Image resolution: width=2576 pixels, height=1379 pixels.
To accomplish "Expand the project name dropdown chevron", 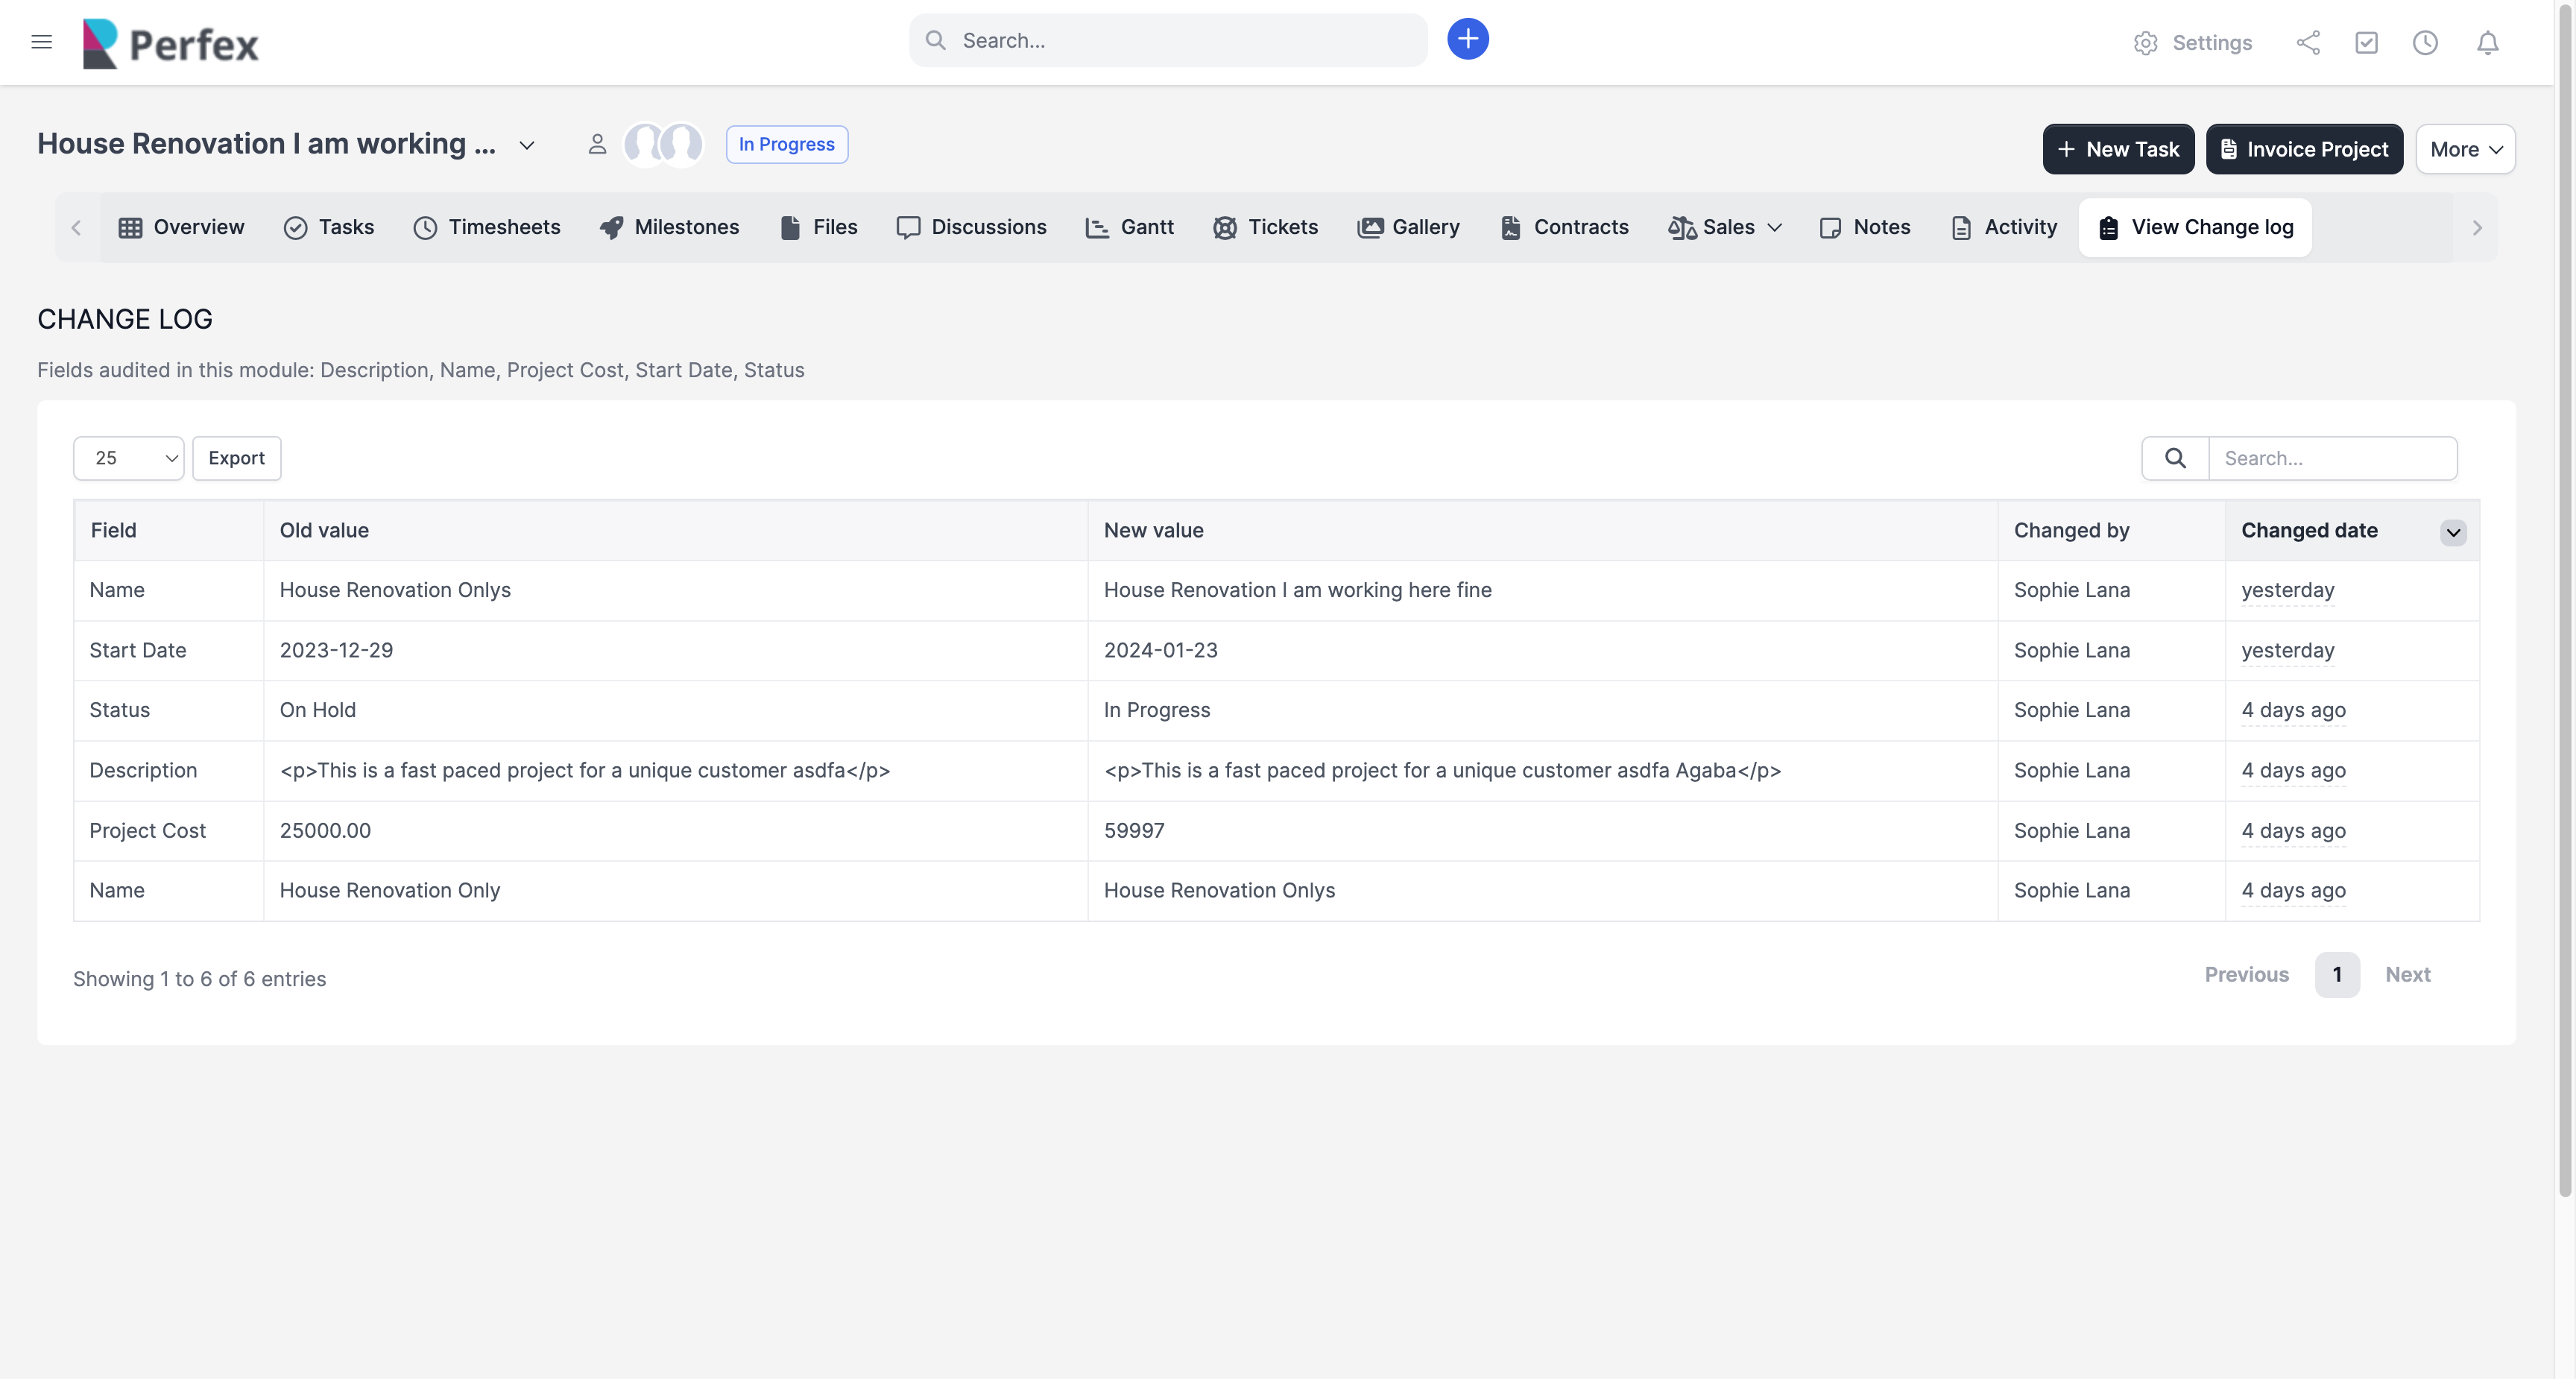I will [x=527, y=146].
